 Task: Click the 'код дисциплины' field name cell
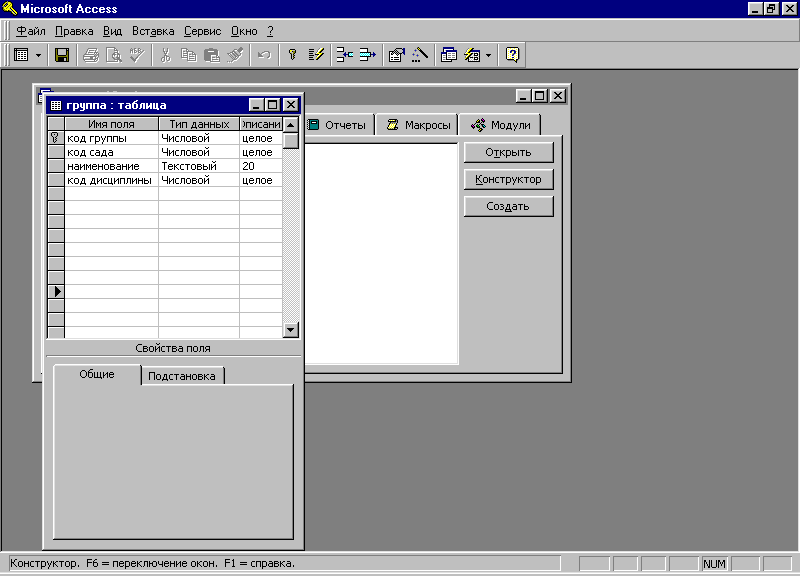pyautogui.click(x=111, y=180)
